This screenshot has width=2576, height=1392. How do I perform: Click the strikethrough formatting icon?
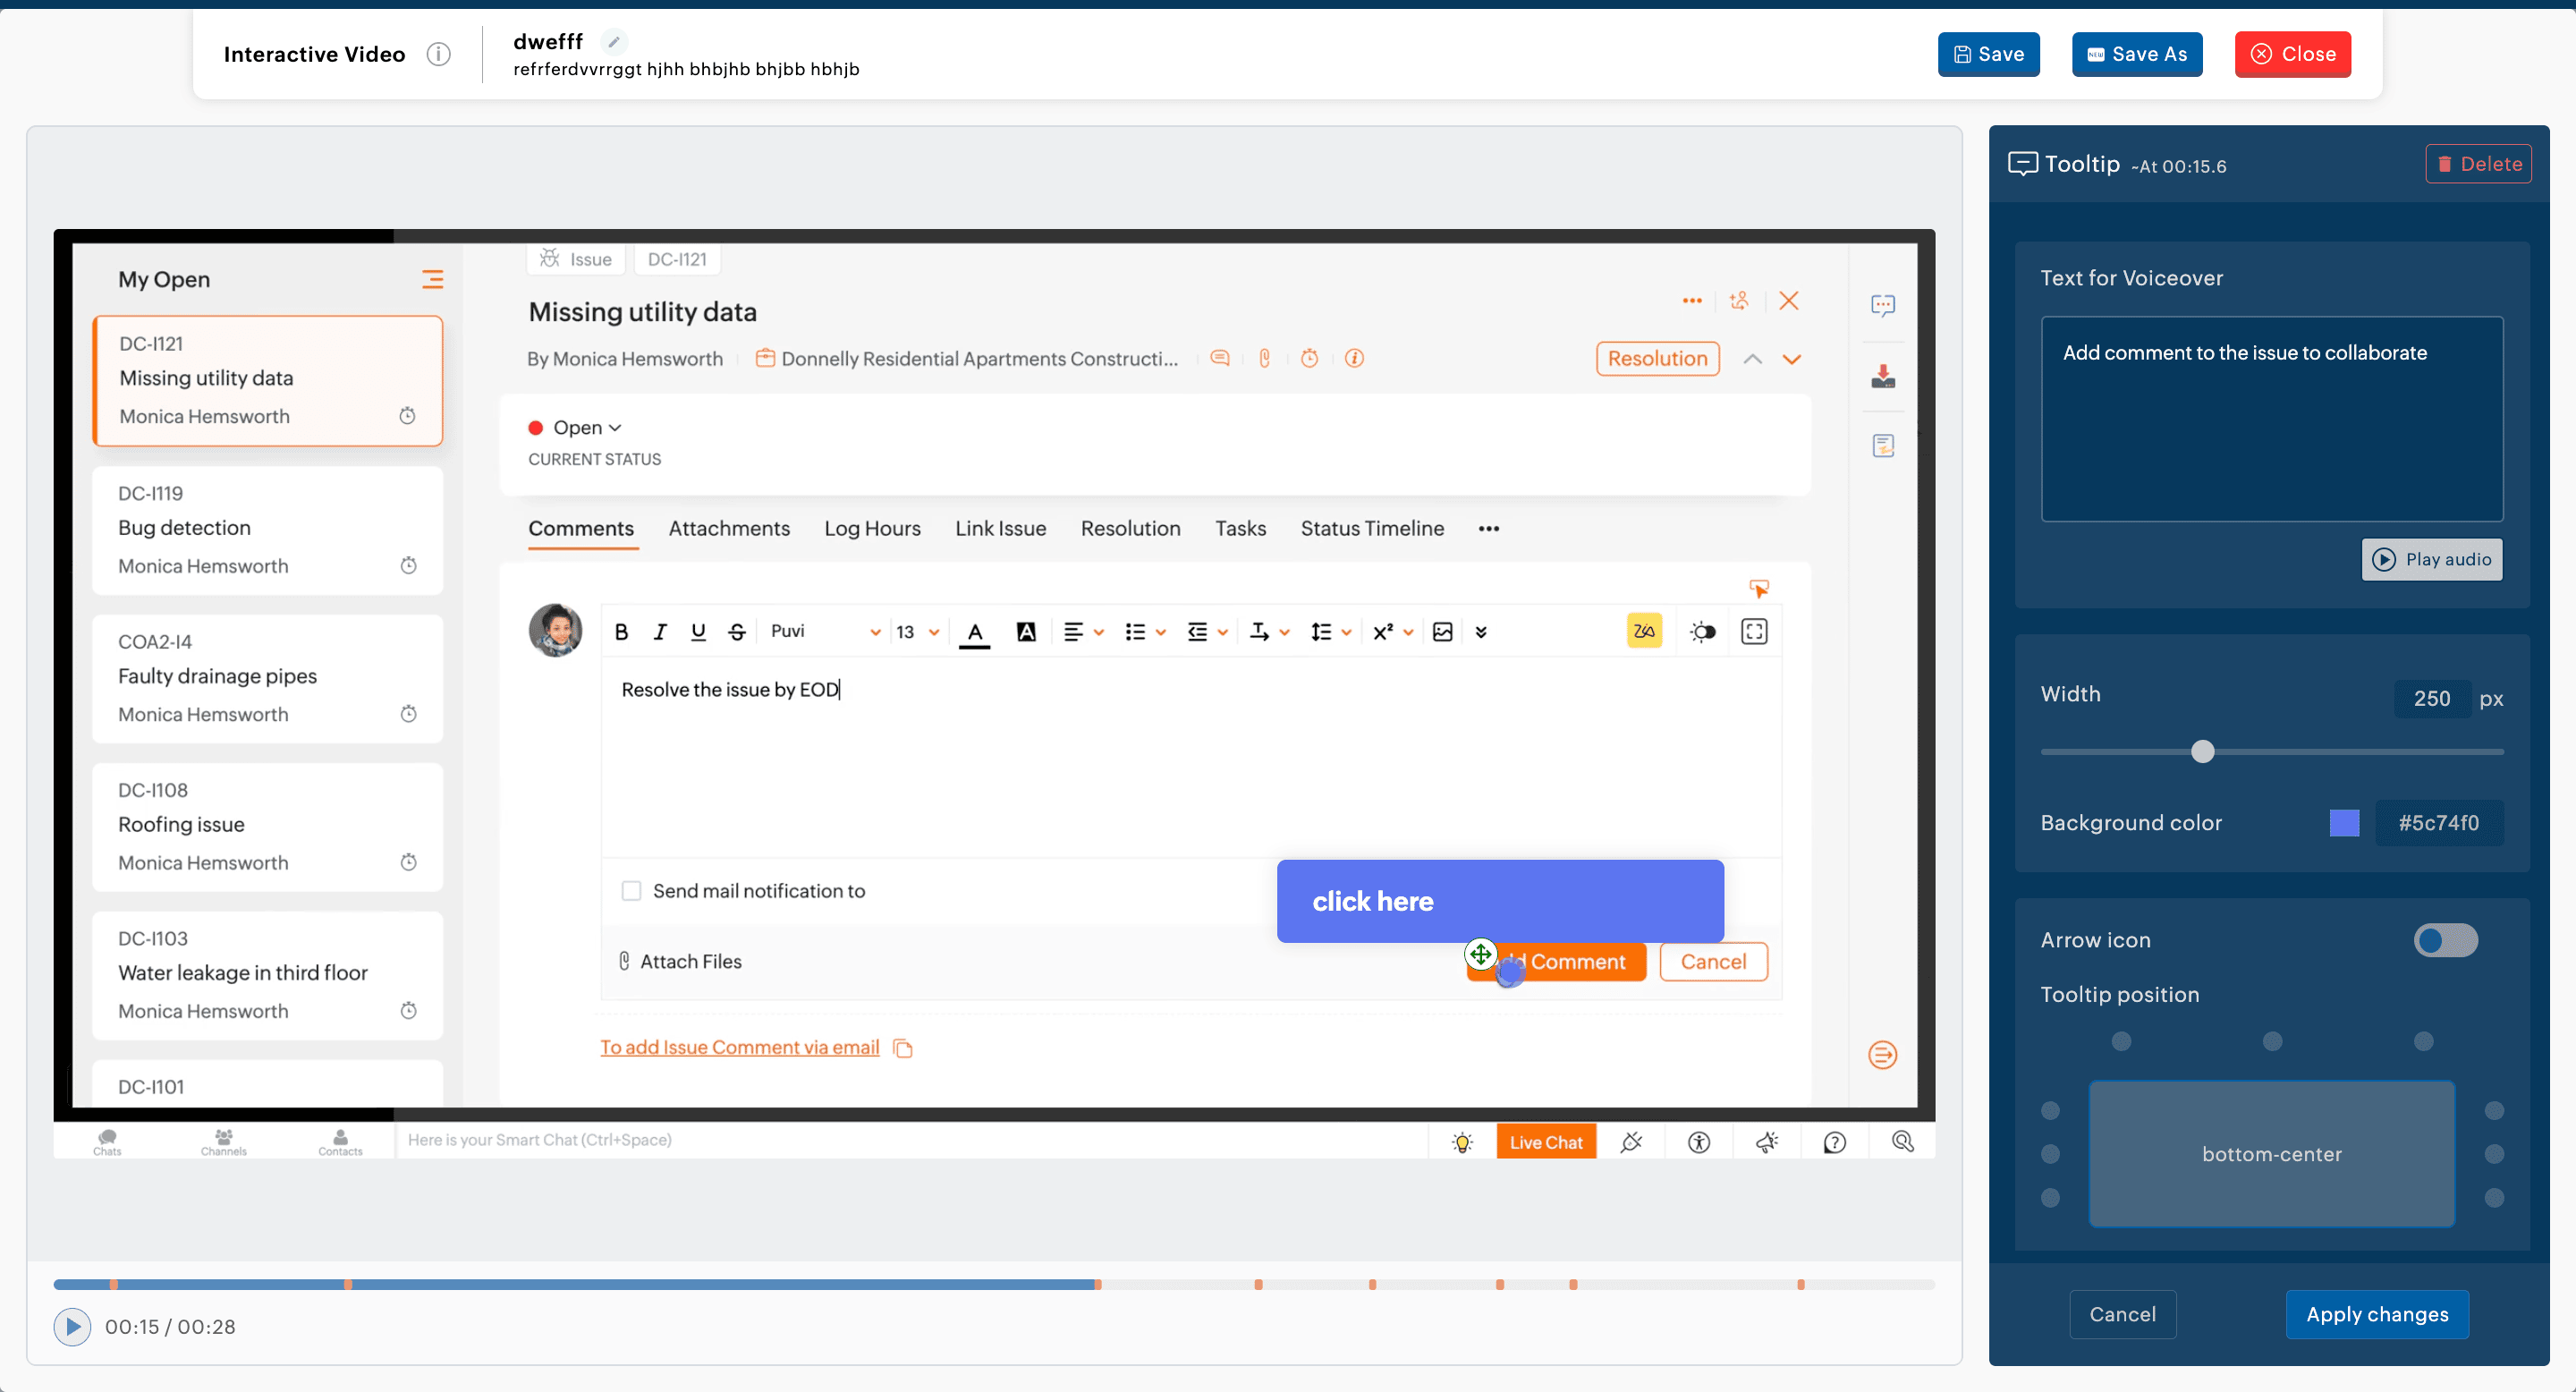pos(737,632)
